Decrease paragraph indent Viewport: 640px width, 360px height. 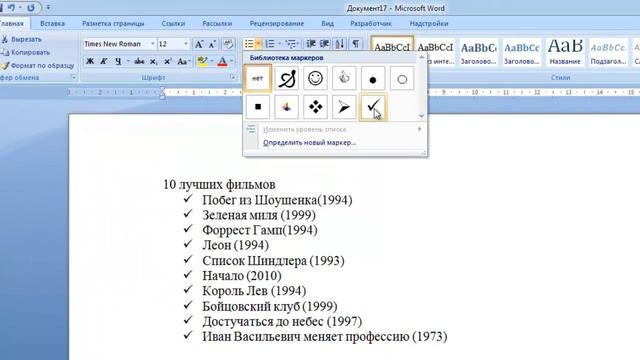point(311,44)
